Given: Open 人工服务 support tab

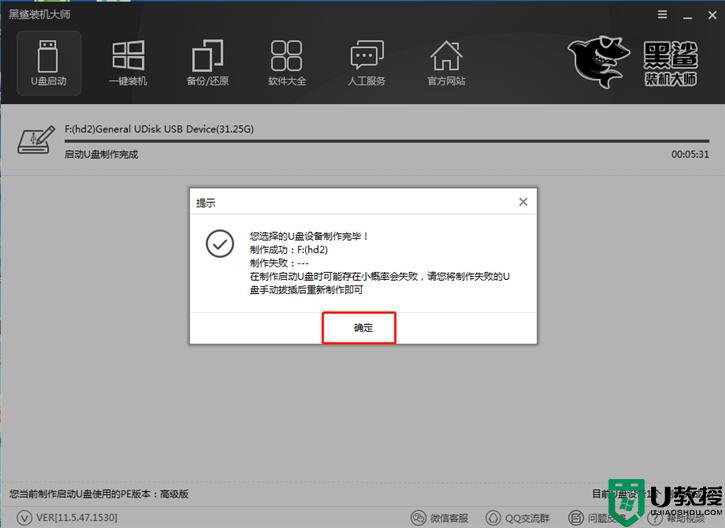Looking at the screenshot, I should pos(367,63).
